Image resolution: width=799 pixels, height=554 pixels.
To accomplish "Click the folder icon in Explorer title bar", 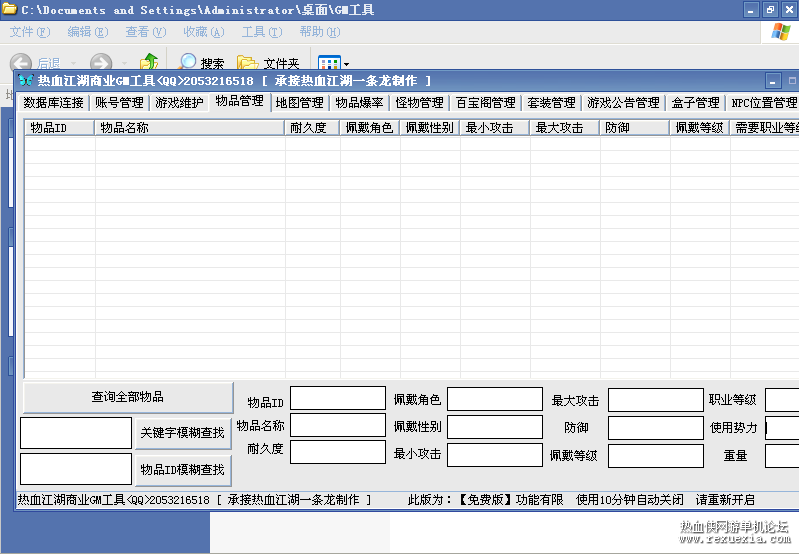I will 10,9.
